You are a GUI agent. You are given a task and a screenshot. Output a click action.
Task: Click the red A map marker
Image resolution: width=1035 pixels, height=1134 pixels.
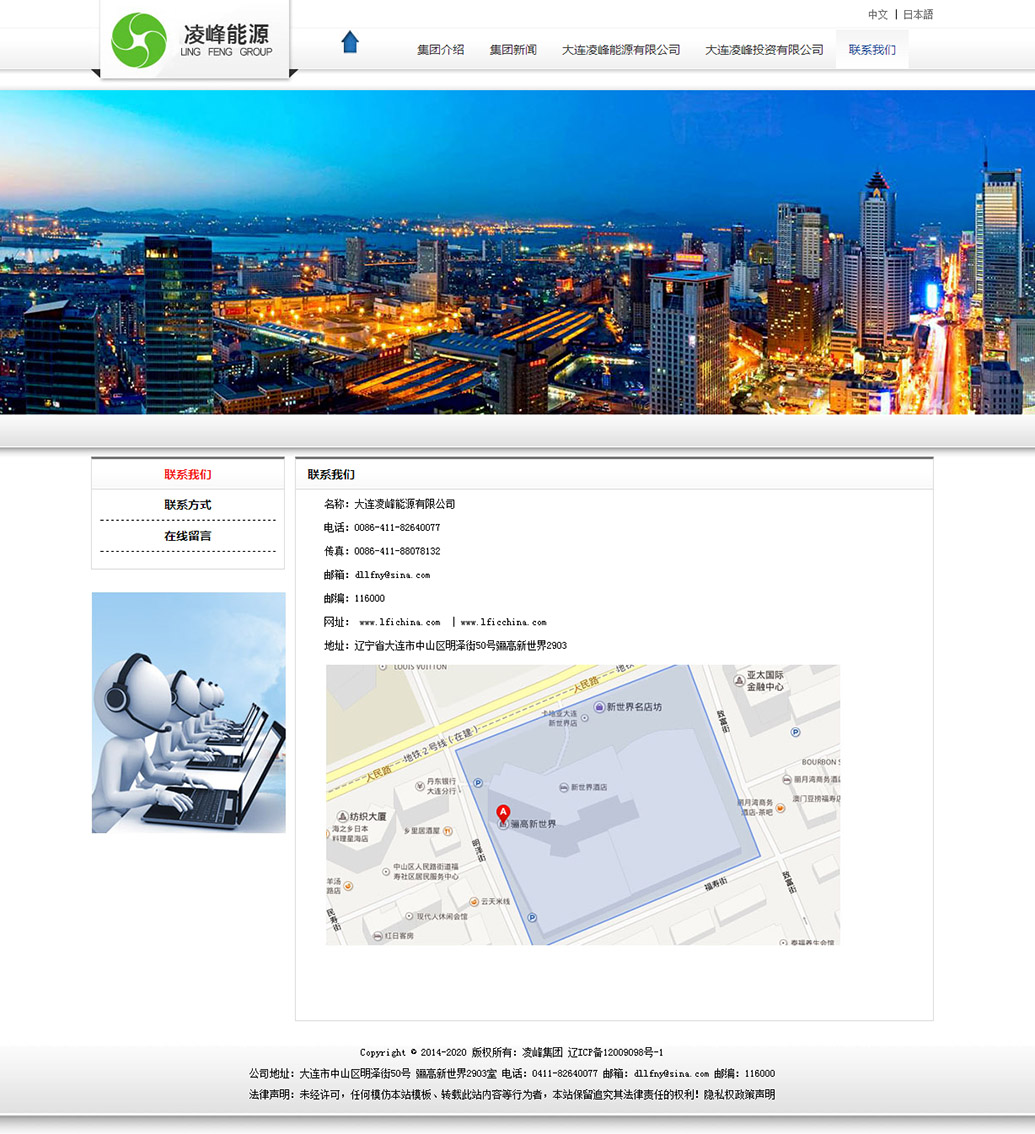(503, 812)
